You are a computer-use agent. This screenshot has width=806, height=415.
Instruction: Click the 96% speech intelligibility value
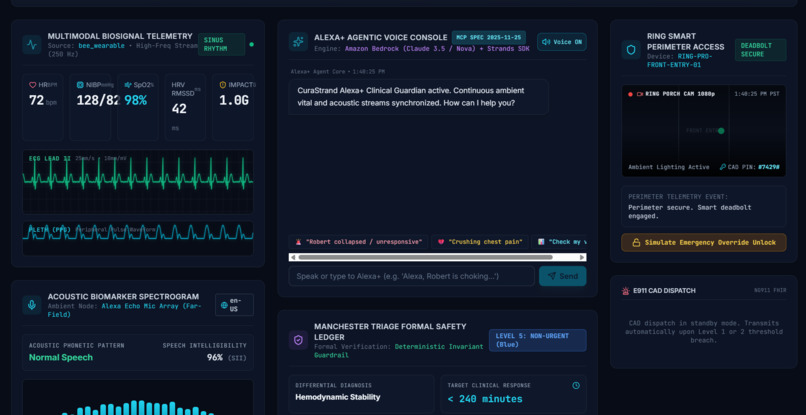tap(214, 357)
